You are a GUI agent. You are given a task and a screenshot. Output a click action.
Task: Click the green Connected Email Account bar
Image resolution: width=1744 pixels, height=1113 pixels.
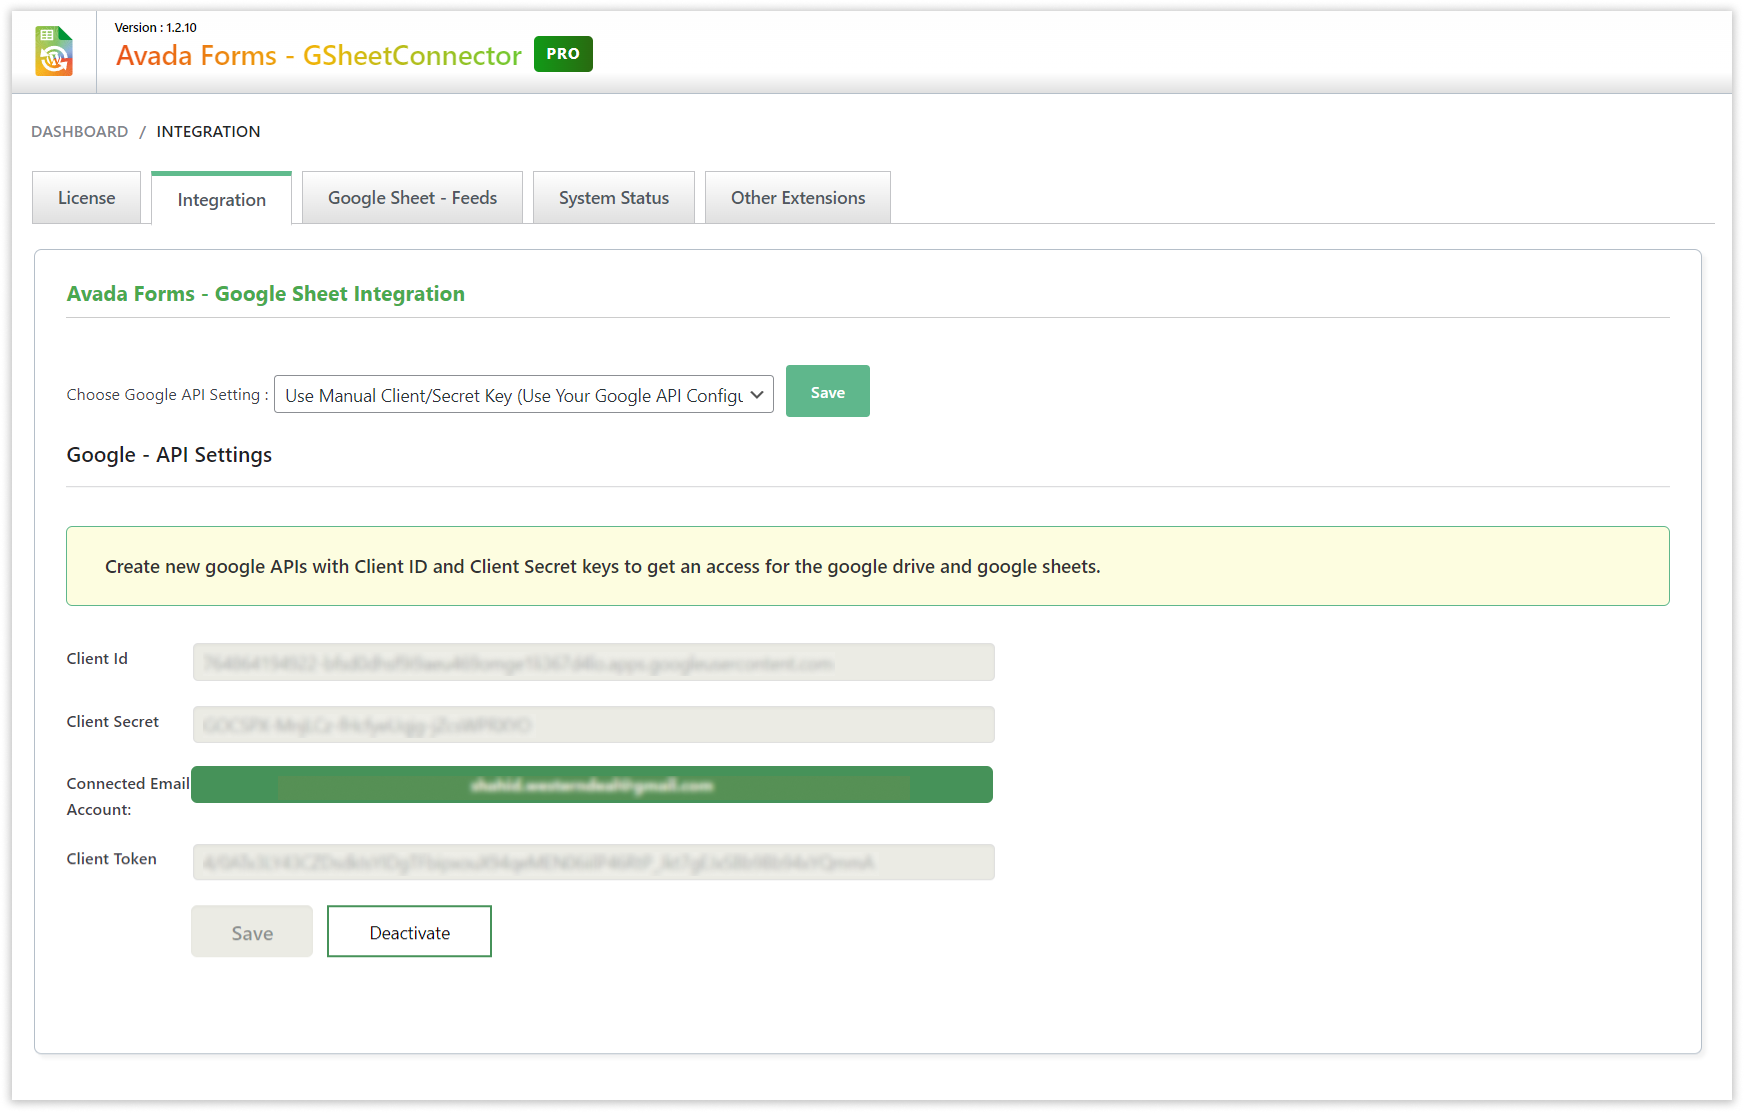592,784
